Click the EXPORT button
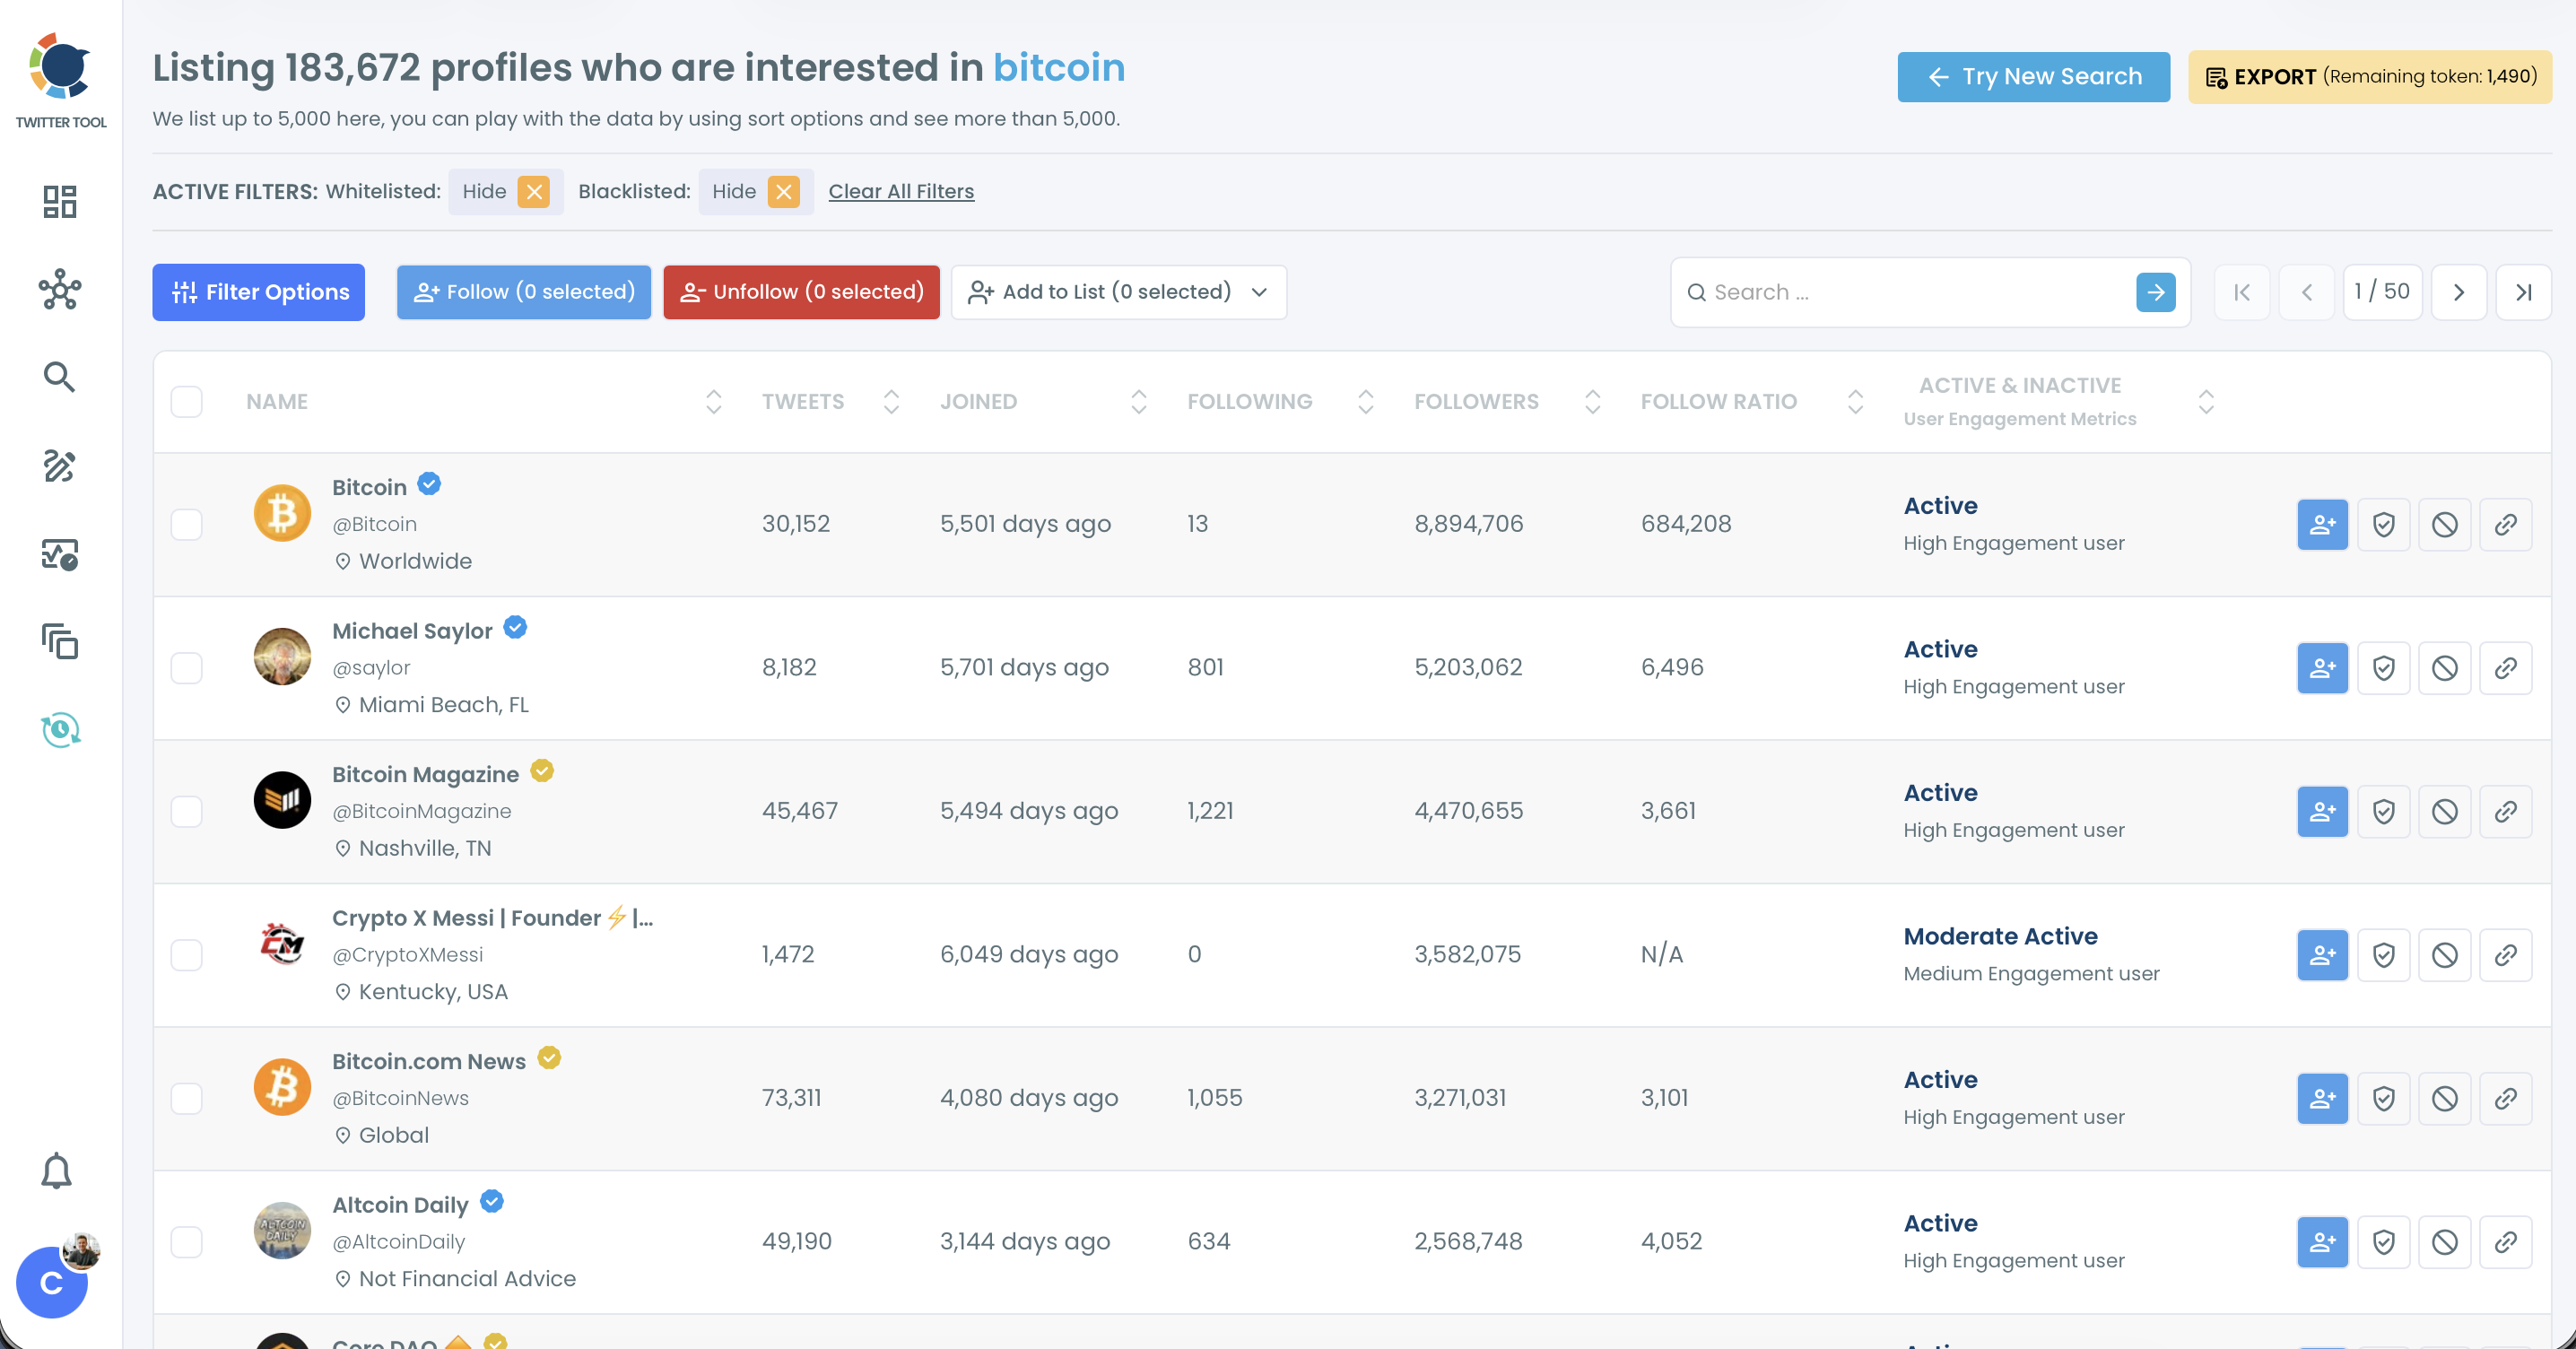The height and width of the screenshot is (1349, 2576). pyautogui.click(x=2369, y=77)
